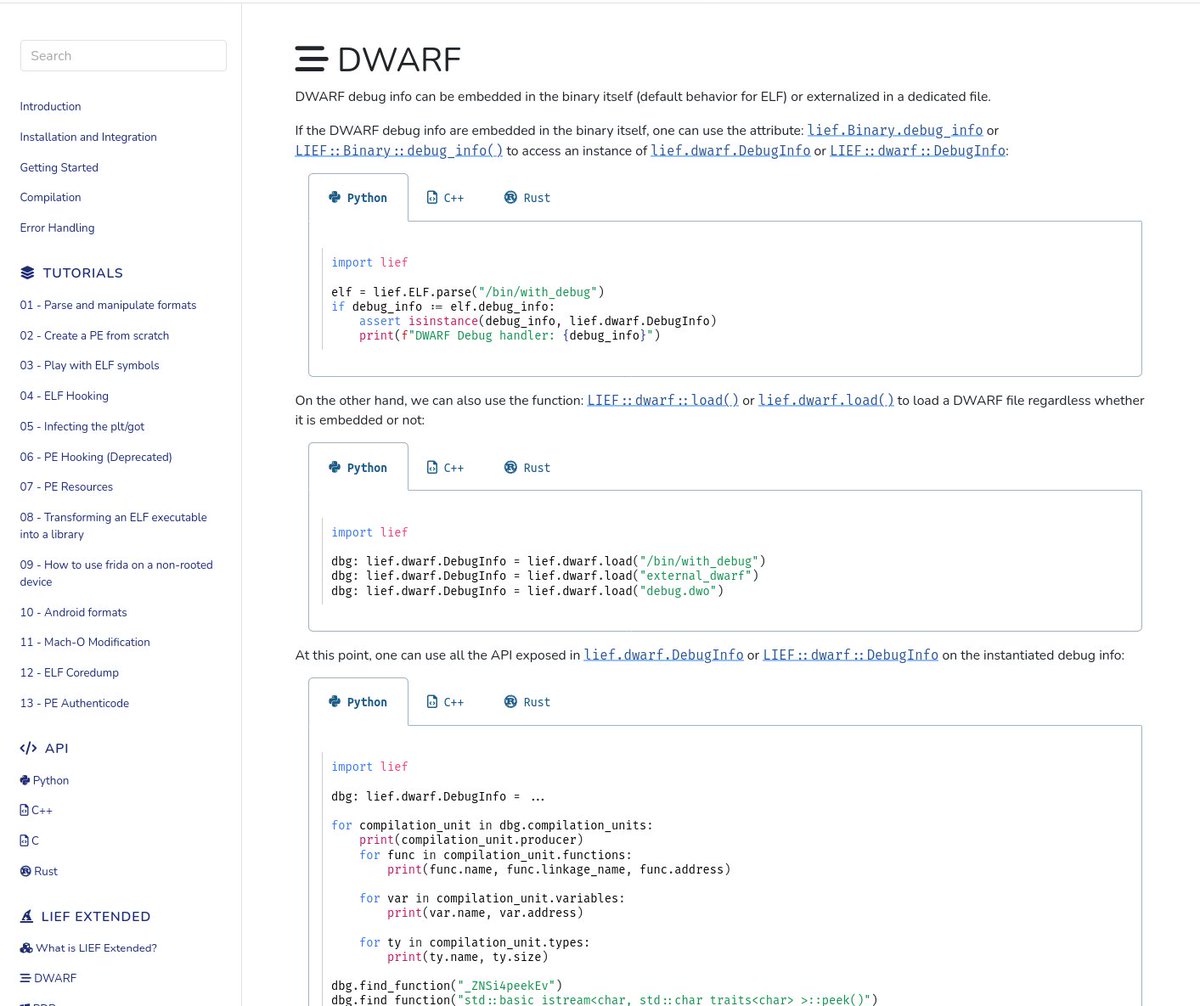Open tutorial 01 - Parse and manipulate formats
This screenshot has width=1200, height=1006.
[x=108, y=305]
